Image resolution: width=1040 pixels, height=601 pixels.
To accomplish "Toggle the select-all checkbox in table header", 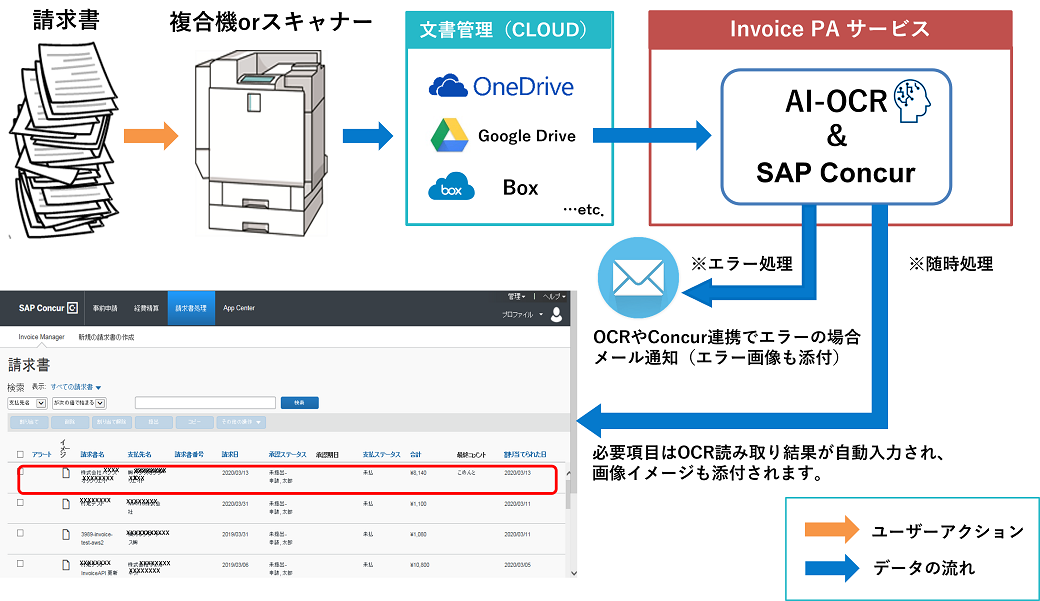I will coord(20,454).
